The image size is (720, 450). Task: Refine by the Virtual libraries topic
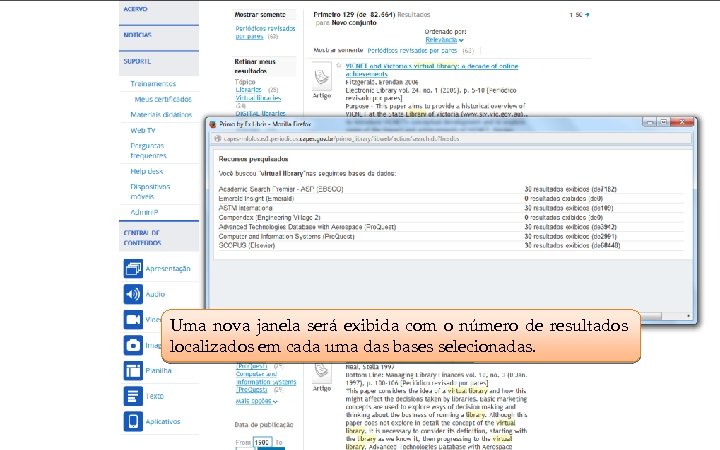[x=258, y=98]
